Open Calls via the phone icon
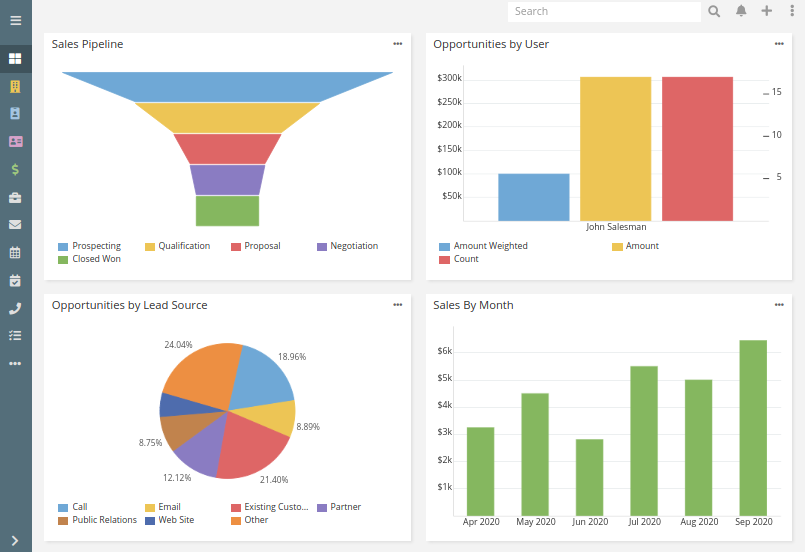The image size is (805, 552). (15, 308)
